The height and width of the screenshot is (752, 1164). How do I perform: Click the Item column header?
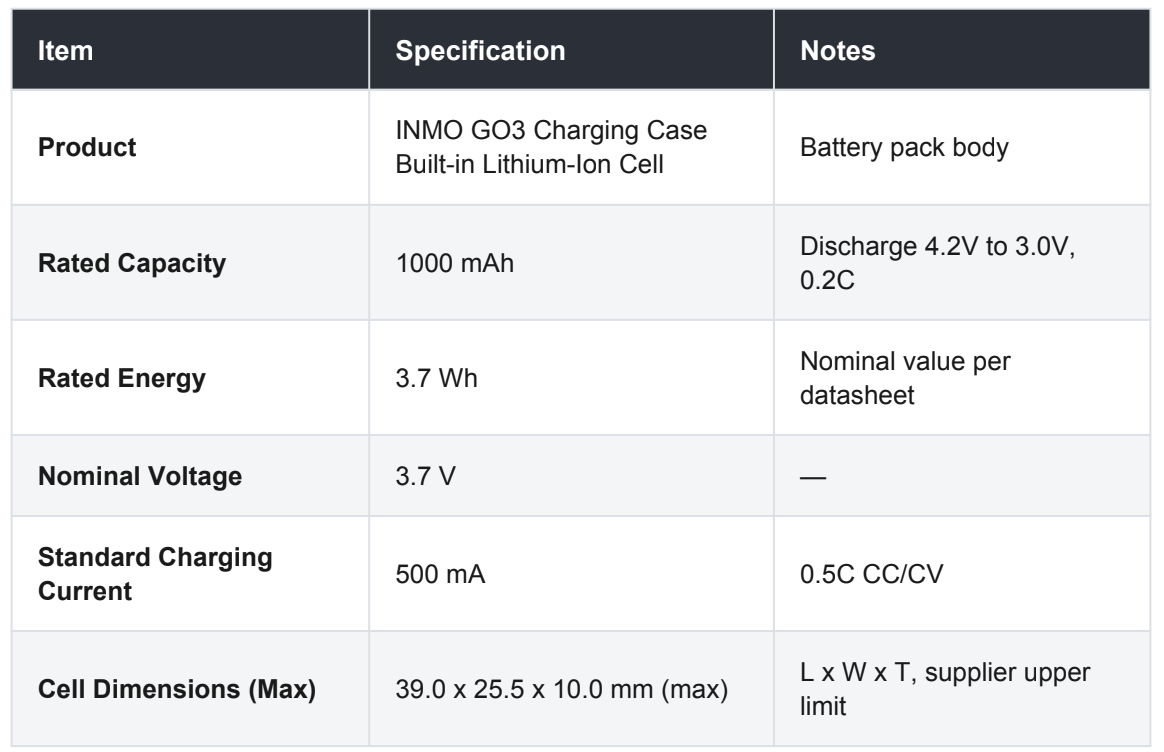tap(65, 50)
